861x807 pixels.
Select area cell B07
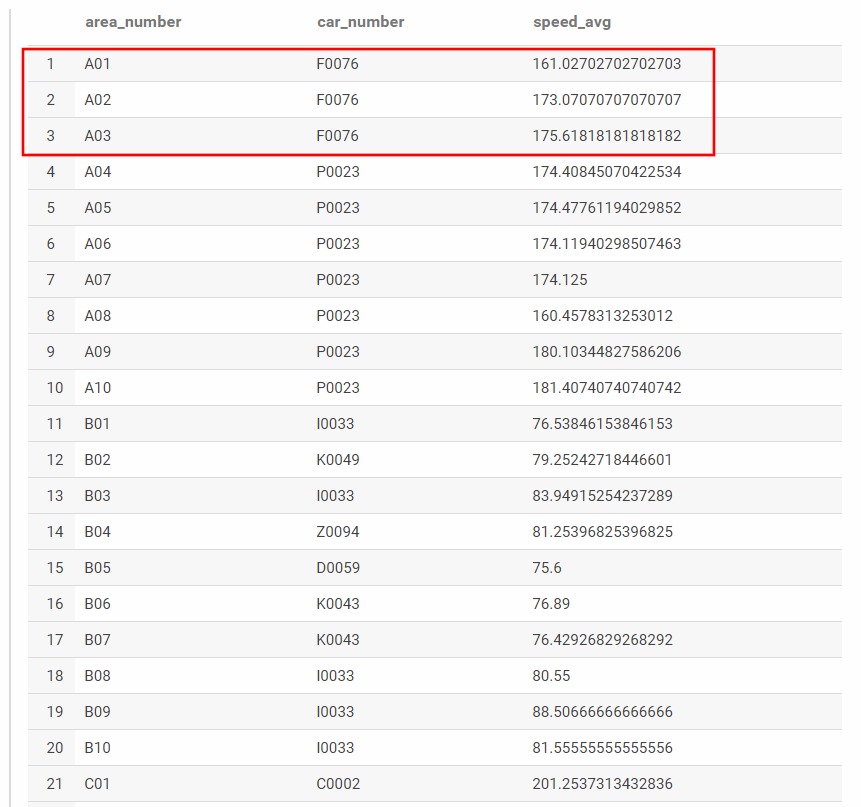pos(98,640)
